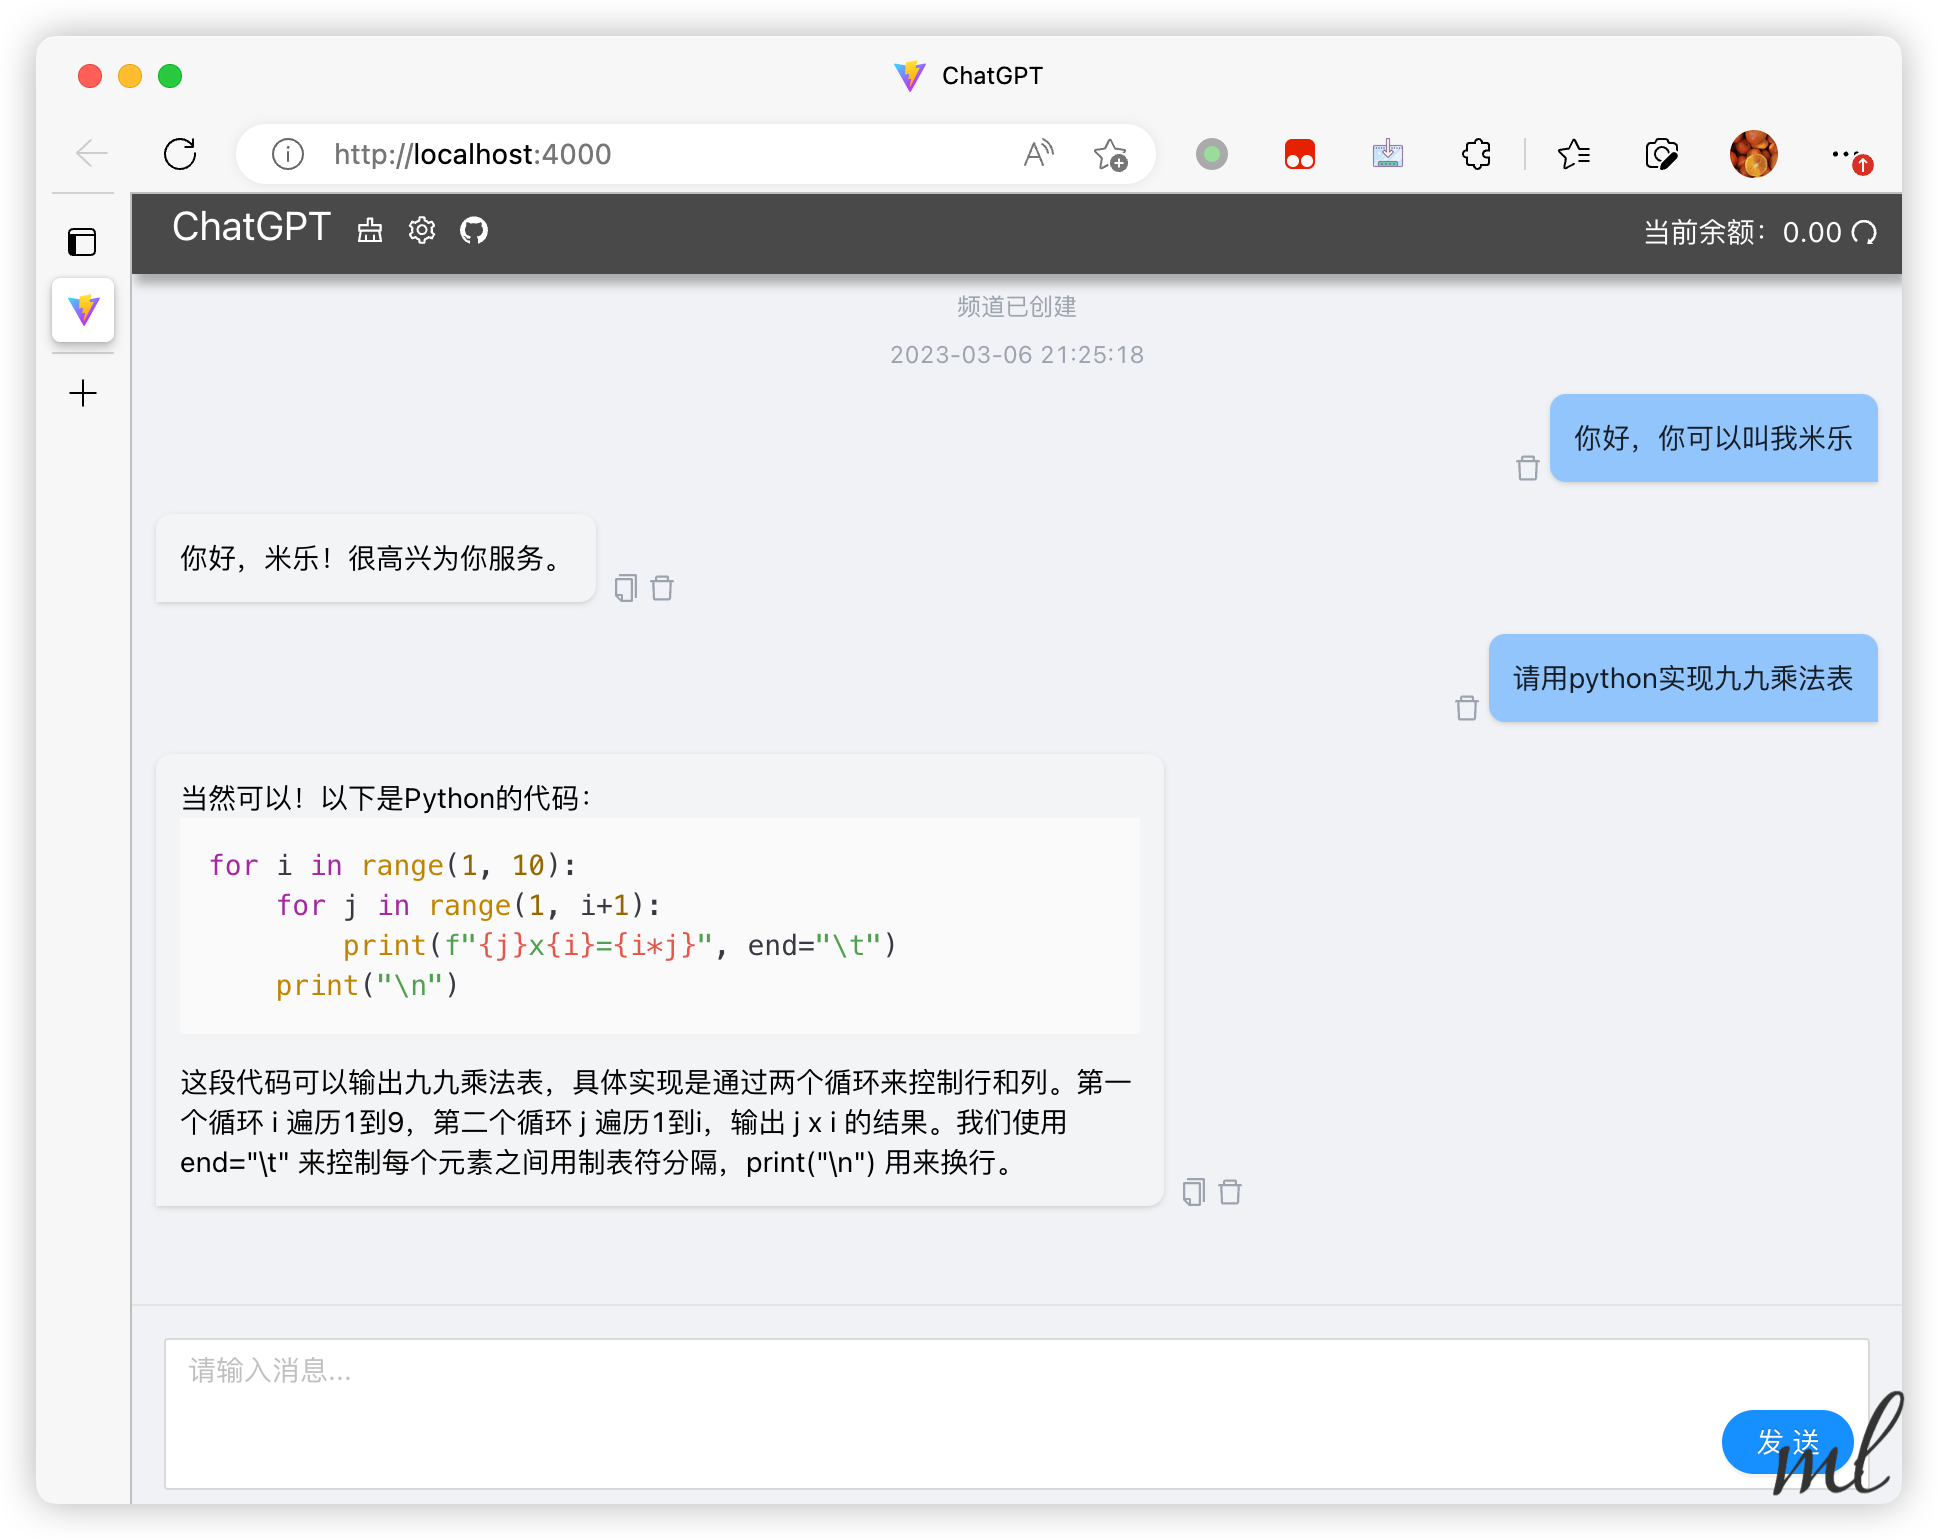Image resolution: width=1938 pixels, height=1540 pixels.
Task: Refresh the balance with the circular arrow icon
Action: click(x=1866, y=232)
